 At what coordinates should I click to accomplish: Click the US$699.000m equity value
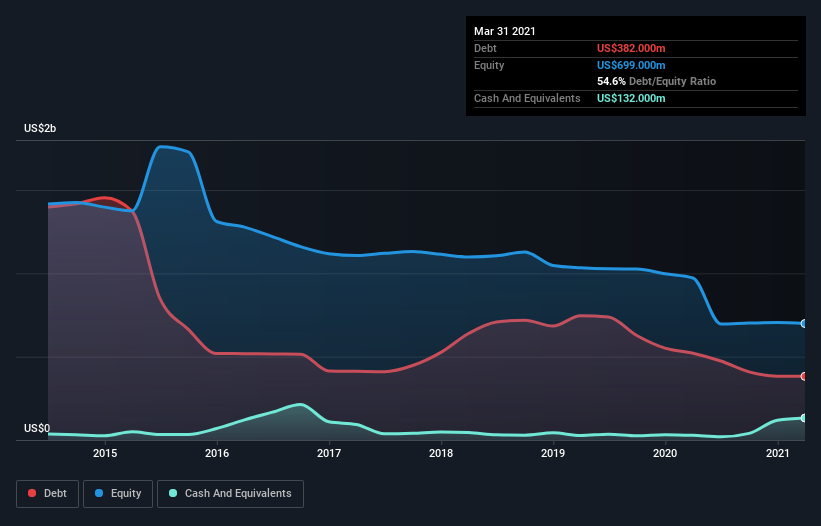(631, 65)
